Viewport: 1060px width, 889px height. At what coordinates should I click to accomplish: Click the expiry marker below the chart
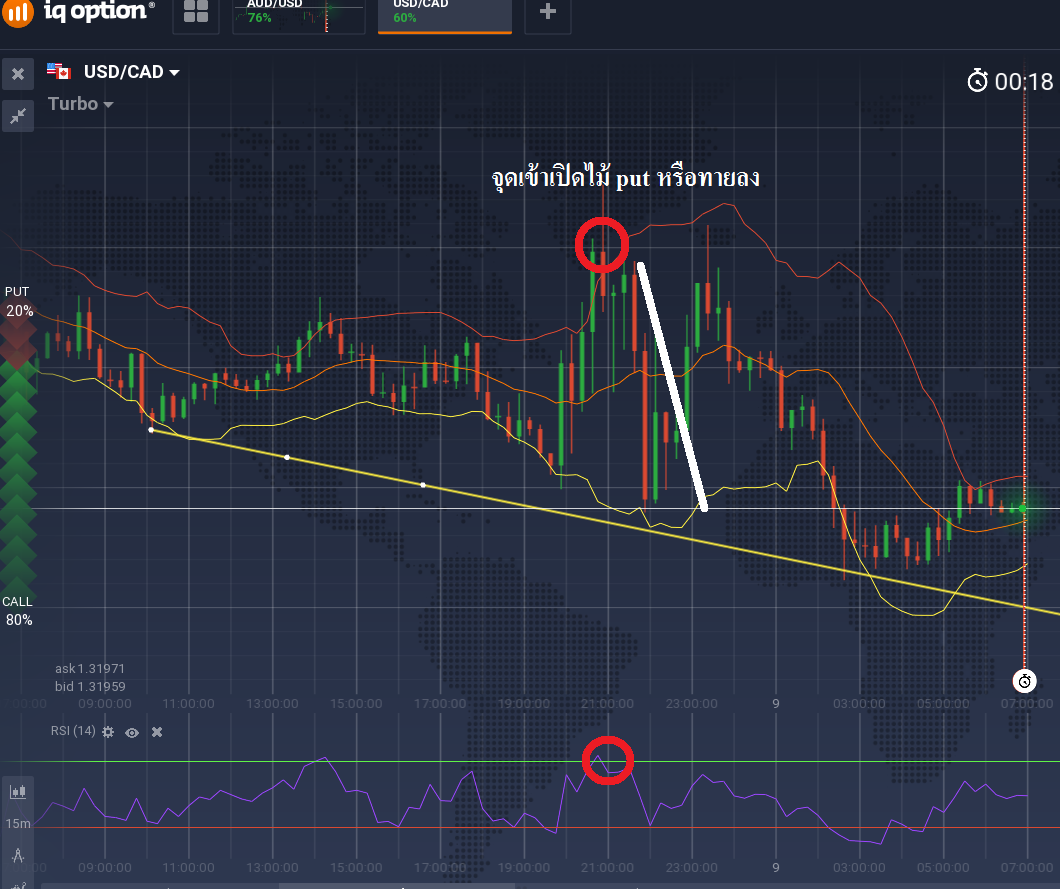coord(1024,681)
